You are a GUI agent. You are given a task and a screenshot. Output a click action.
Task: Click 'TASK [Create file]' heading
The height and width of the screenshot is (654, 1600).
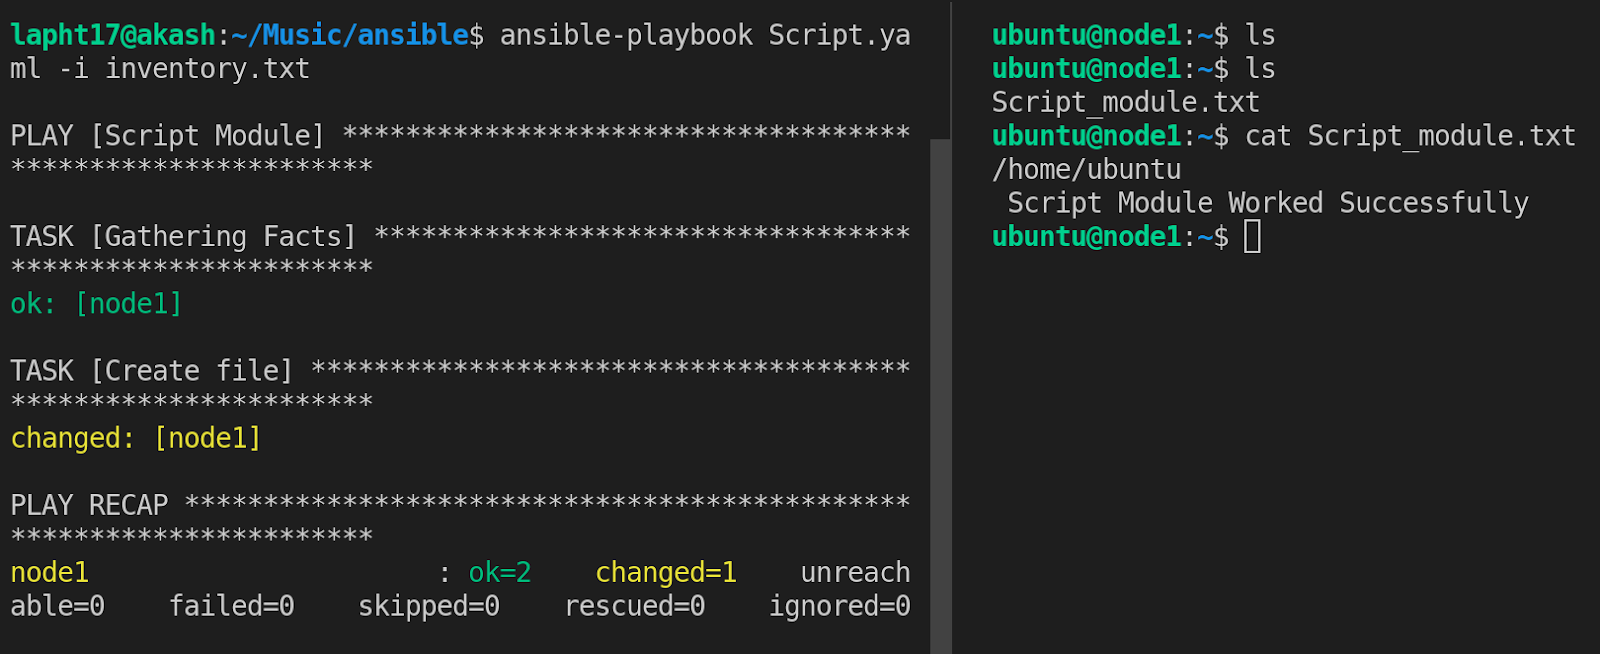pyautogui.click(x=152, y=371)
